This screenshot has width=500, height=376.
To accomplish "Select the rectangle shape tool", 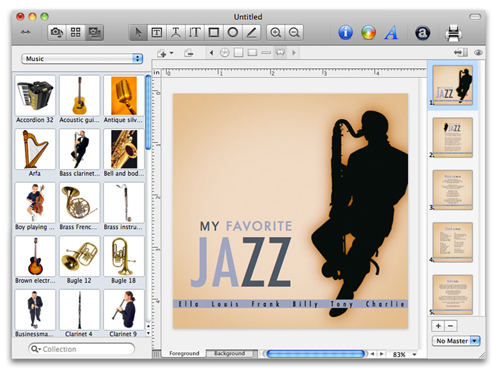I will pos(214,33).
